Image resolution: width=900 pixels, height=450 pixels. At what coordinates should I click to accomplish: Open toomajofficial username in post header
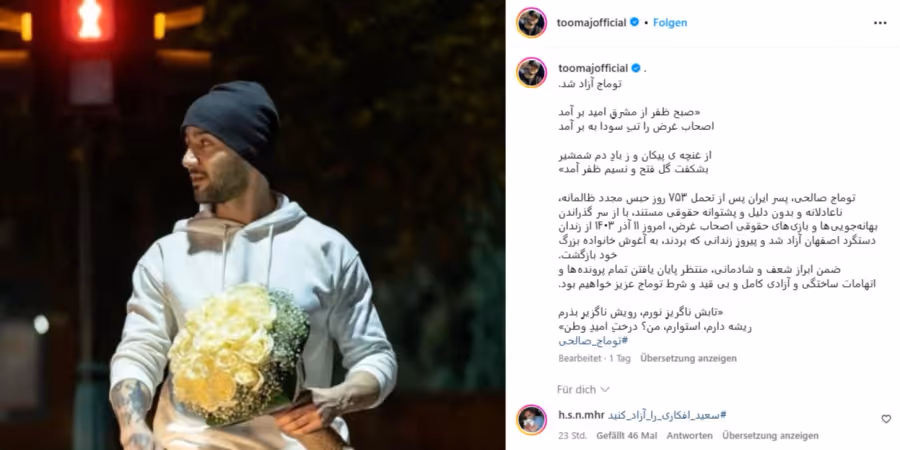click(591, 23)
